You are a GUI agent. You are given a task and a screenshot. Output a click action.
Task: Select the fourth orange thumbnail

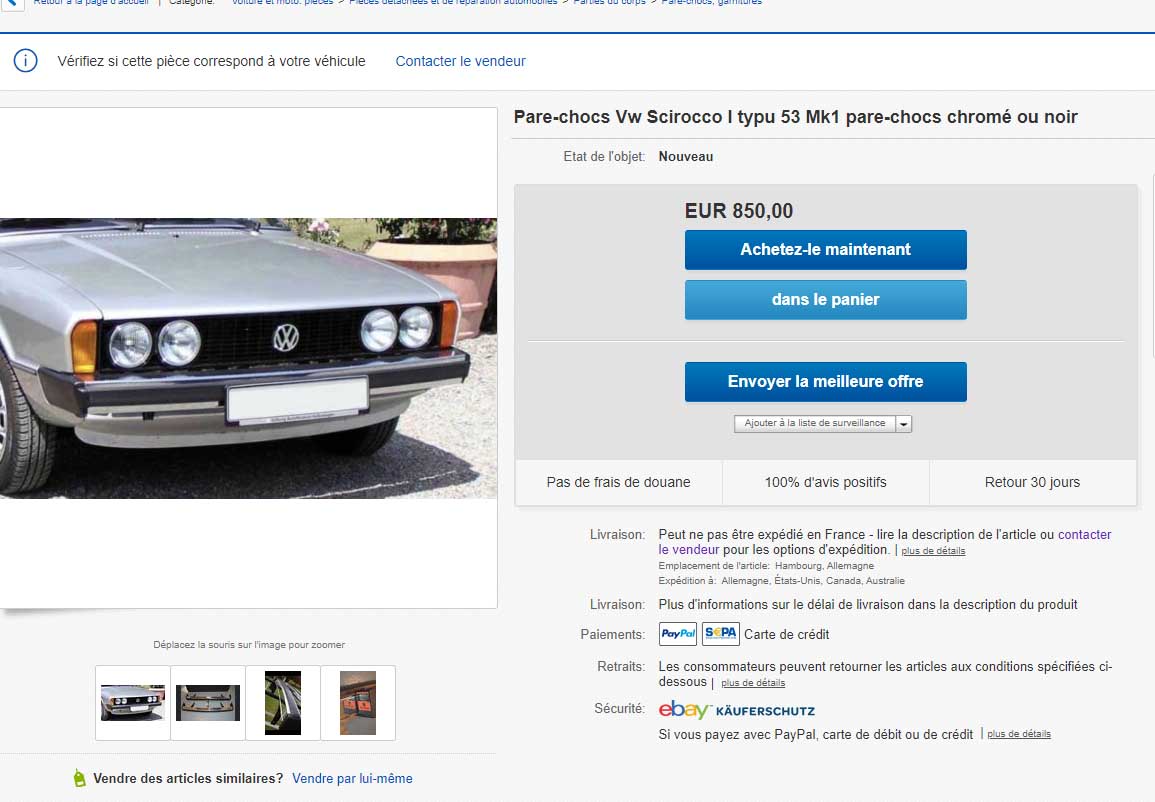pos(358,703)
